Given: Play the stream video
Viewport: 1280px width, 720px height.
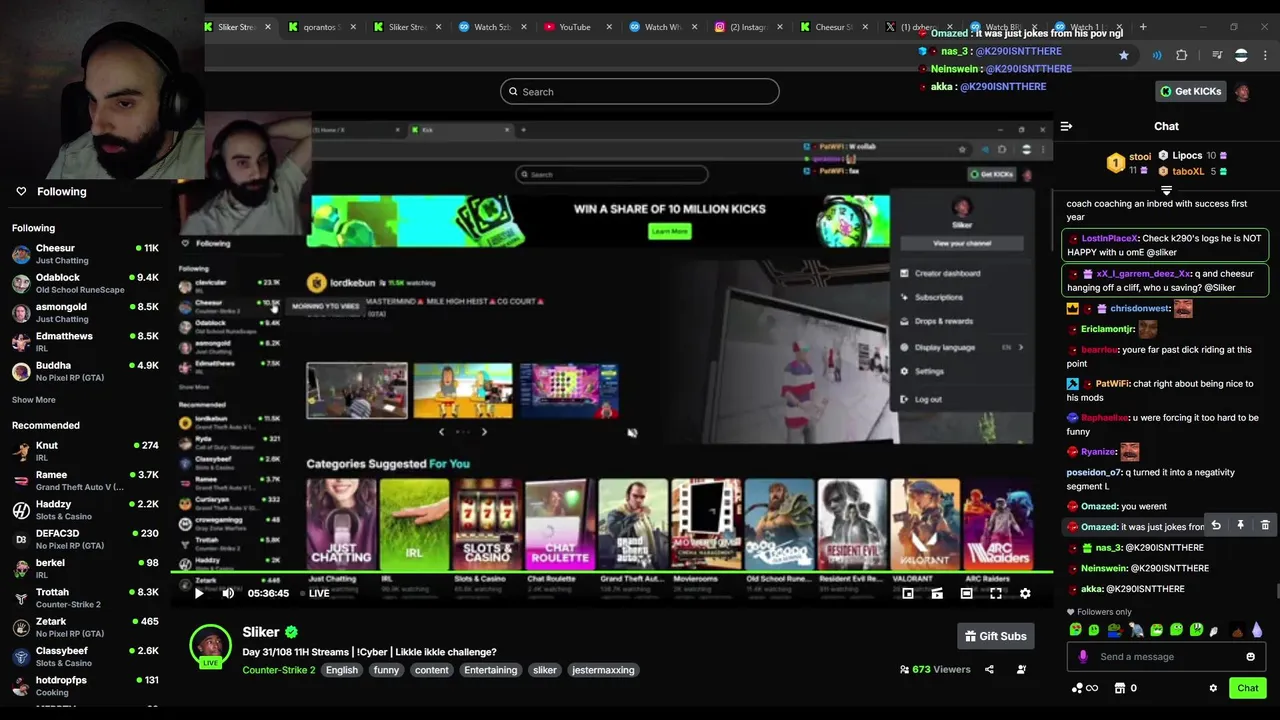Looking at the screenshot, I should coord(199,593).
